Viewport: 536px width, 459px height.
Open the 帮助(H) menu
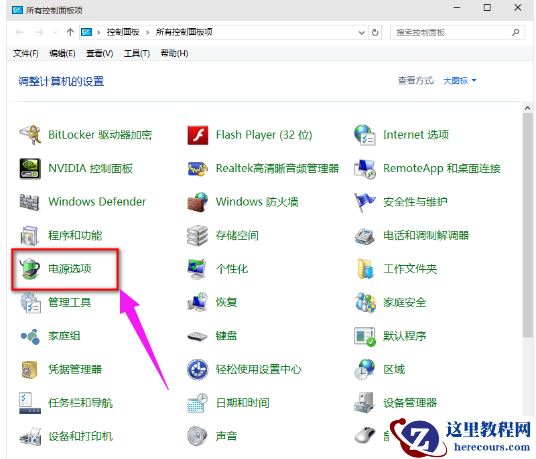(174, 53)
